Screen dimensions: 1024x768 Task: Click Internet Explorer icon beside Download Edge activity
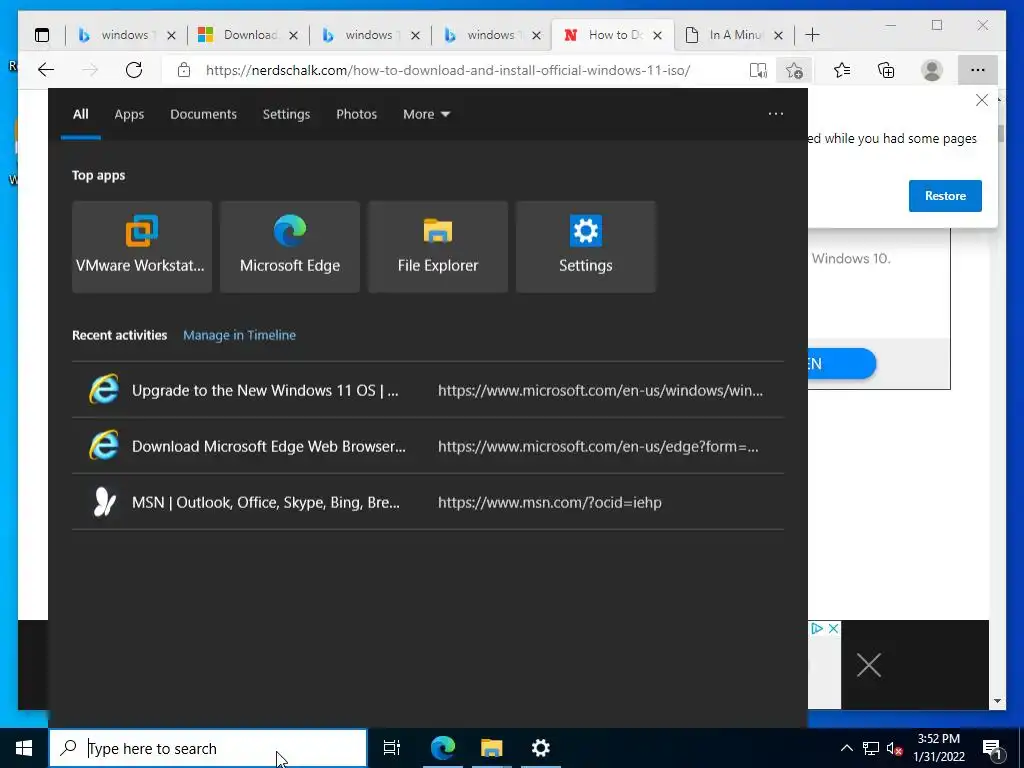click(x=104, y=445)
